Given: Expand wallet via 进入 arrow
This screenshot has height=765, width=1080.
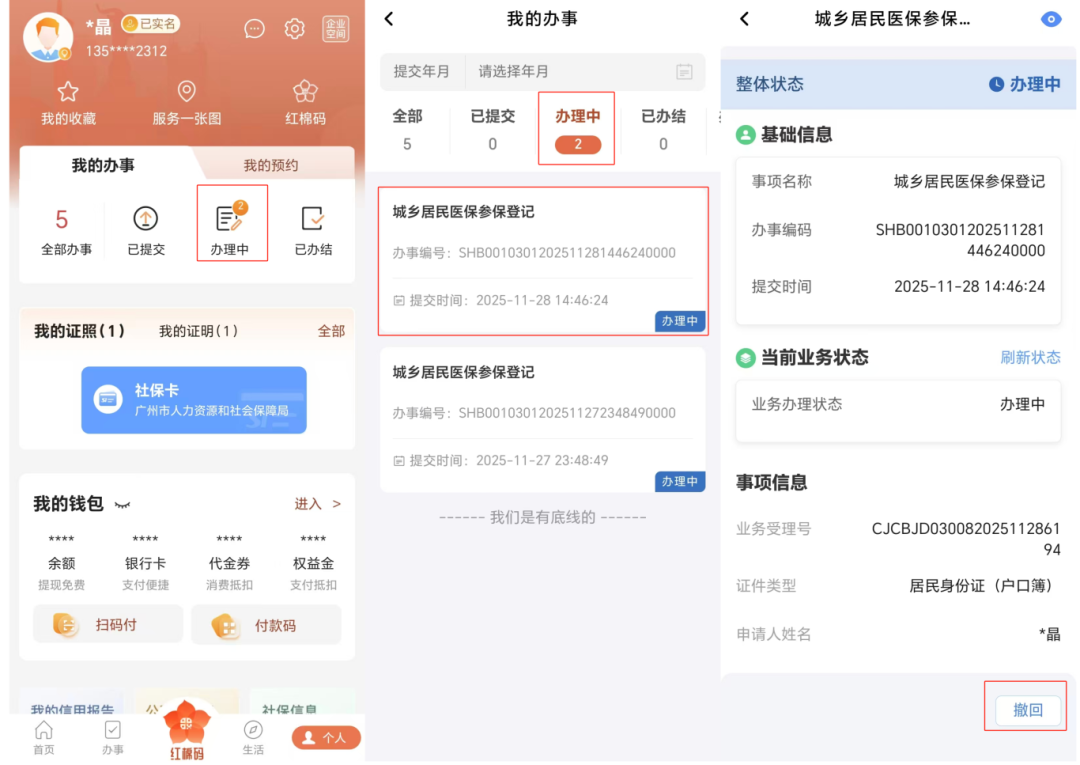Looking at the screenshot, I should coord(317,504).
